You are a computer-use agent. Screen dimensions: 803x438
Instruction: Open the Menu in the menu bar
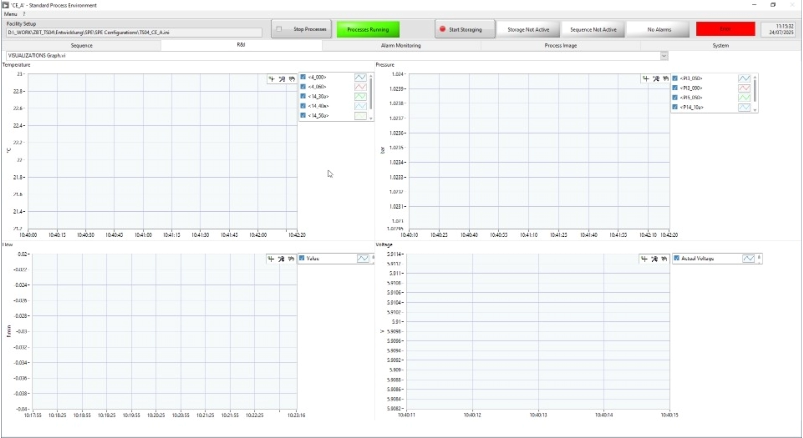click(10, 14)
